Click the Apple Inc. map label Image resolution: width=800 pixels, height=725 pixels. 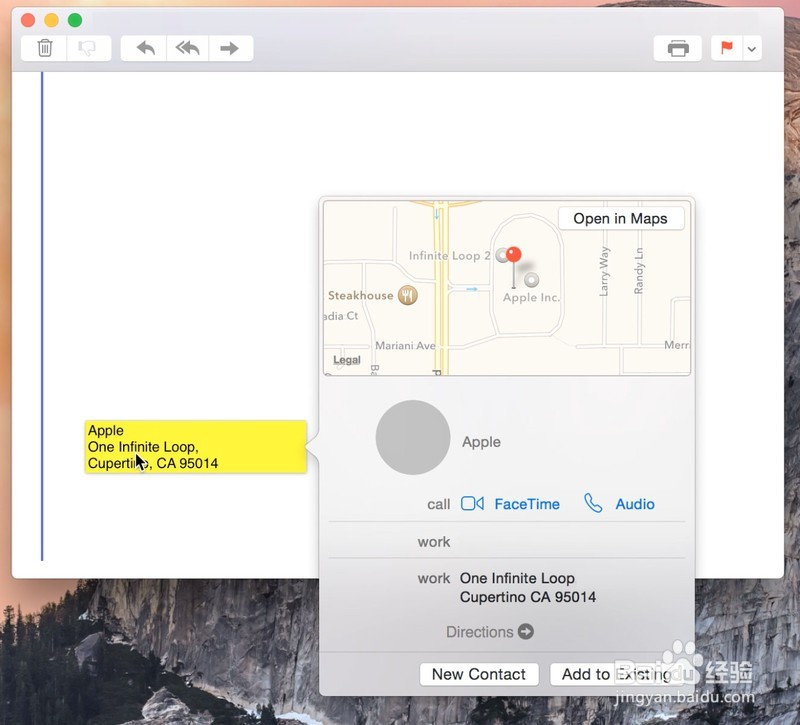[x=531, y=297]
